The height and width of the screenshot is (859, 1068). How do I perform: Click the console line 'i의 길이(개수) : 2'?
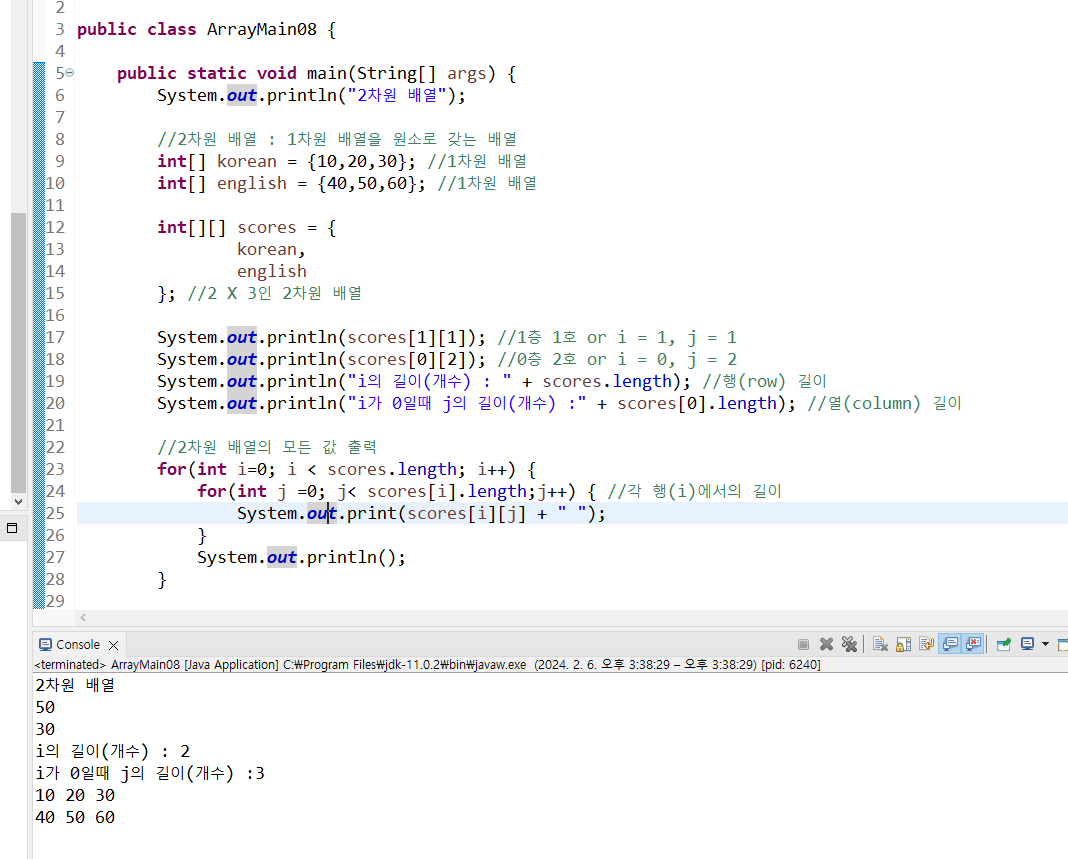click(112, 751)
